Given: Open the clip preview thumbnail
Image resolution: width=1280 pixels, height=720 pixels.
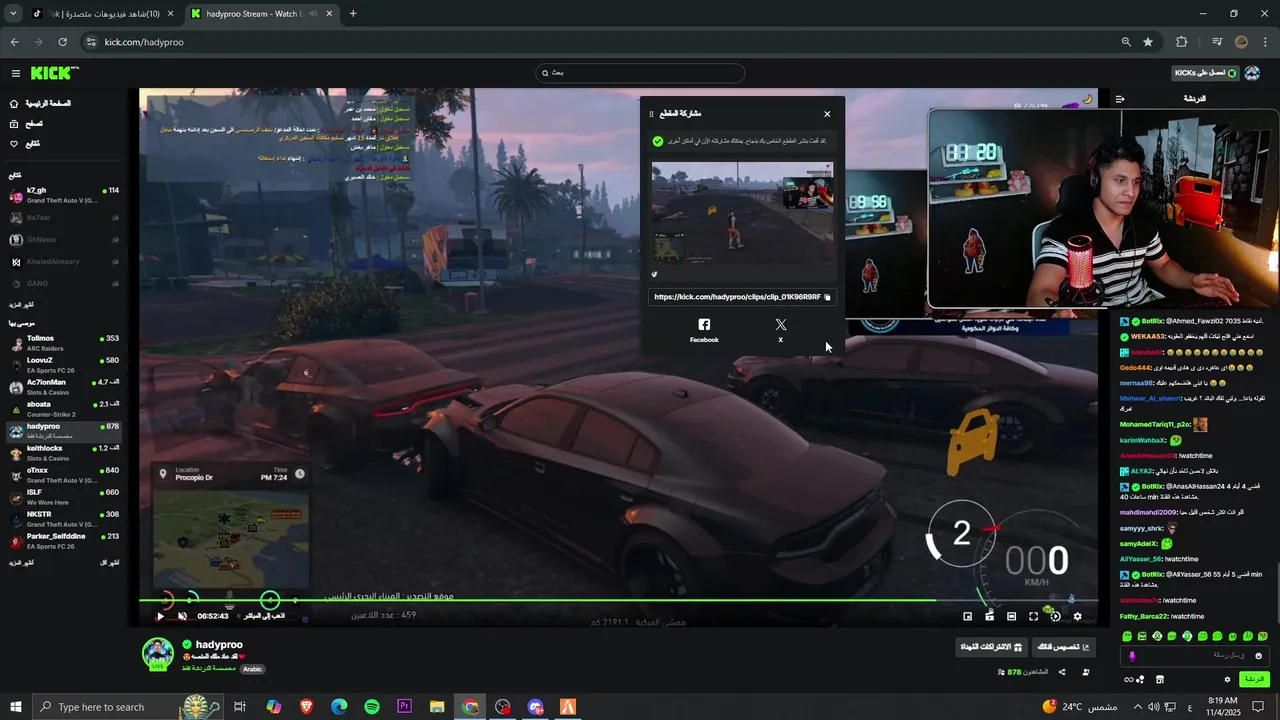Looking at the screenshot, I should click(x=742, y=213).
